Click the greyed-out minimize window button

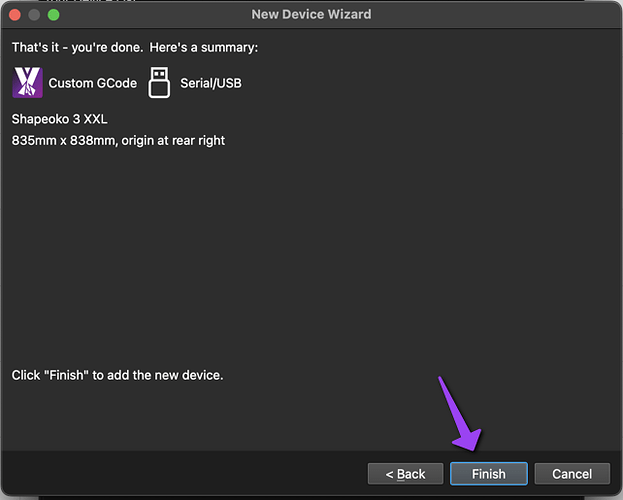pos(34,15)
